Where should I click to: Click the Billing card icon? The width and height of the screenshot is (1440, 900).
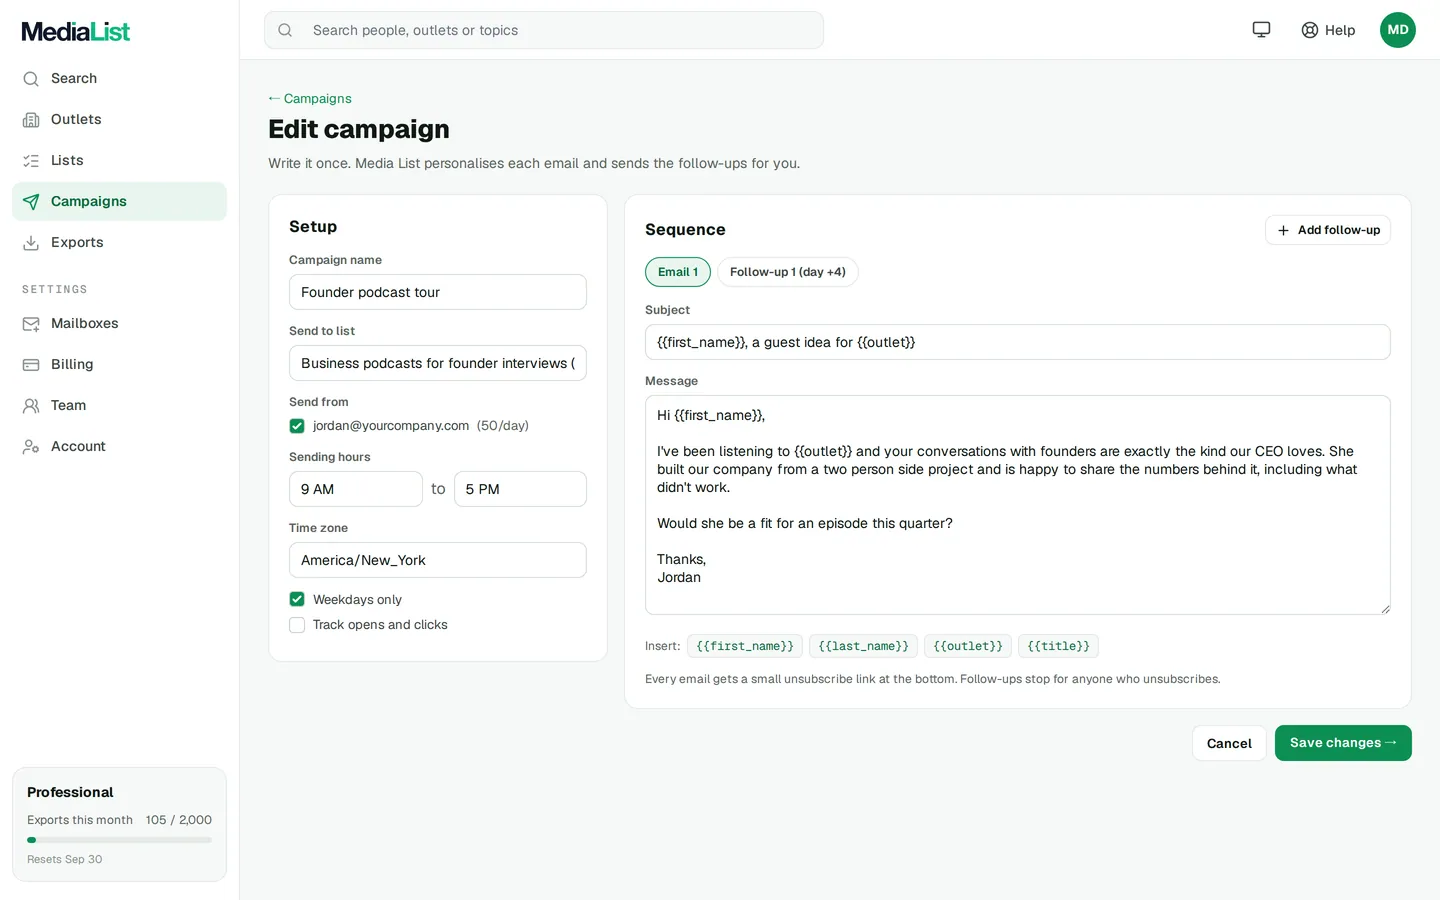31,365
